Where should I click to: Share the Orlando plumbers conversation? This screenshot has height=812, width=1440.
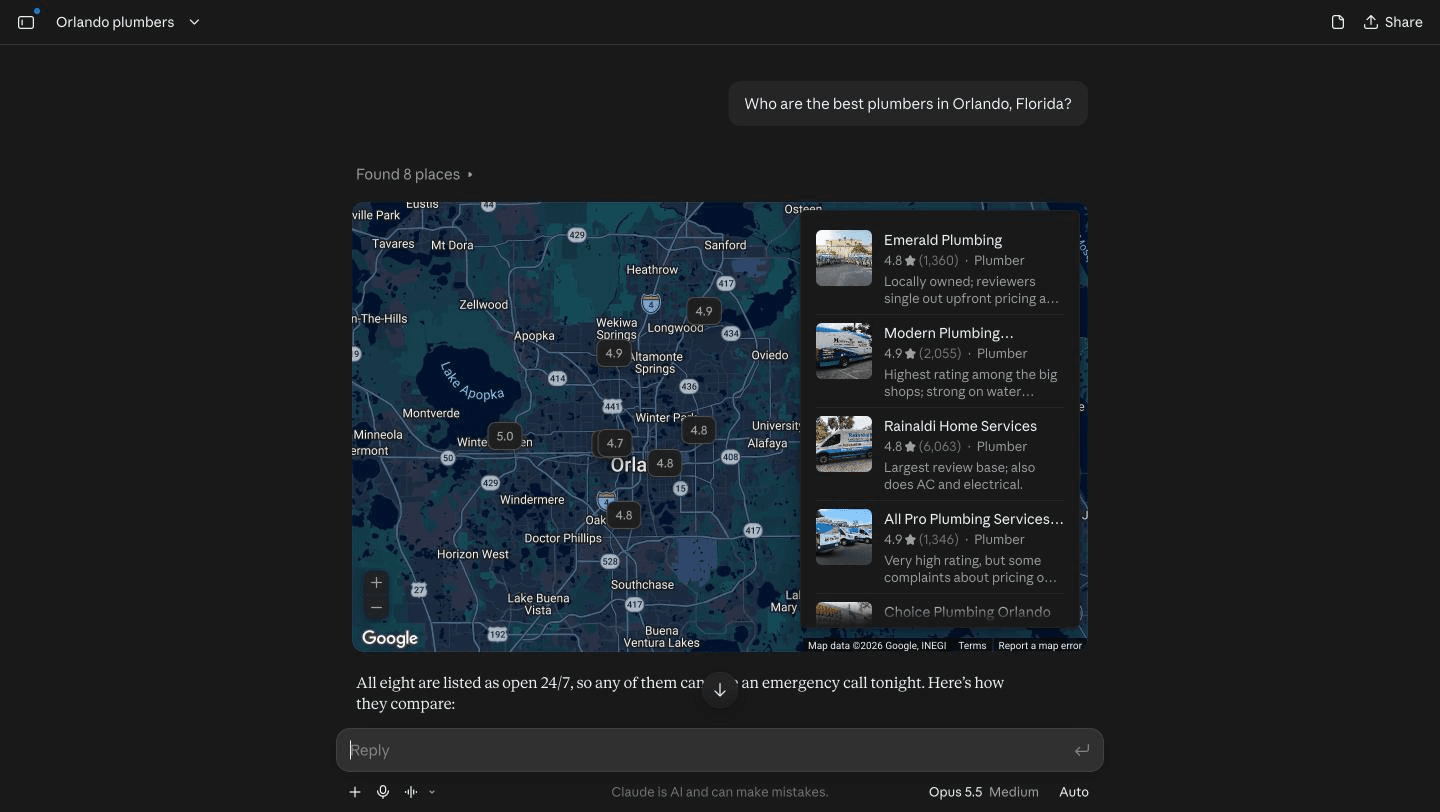(1393, 22)
